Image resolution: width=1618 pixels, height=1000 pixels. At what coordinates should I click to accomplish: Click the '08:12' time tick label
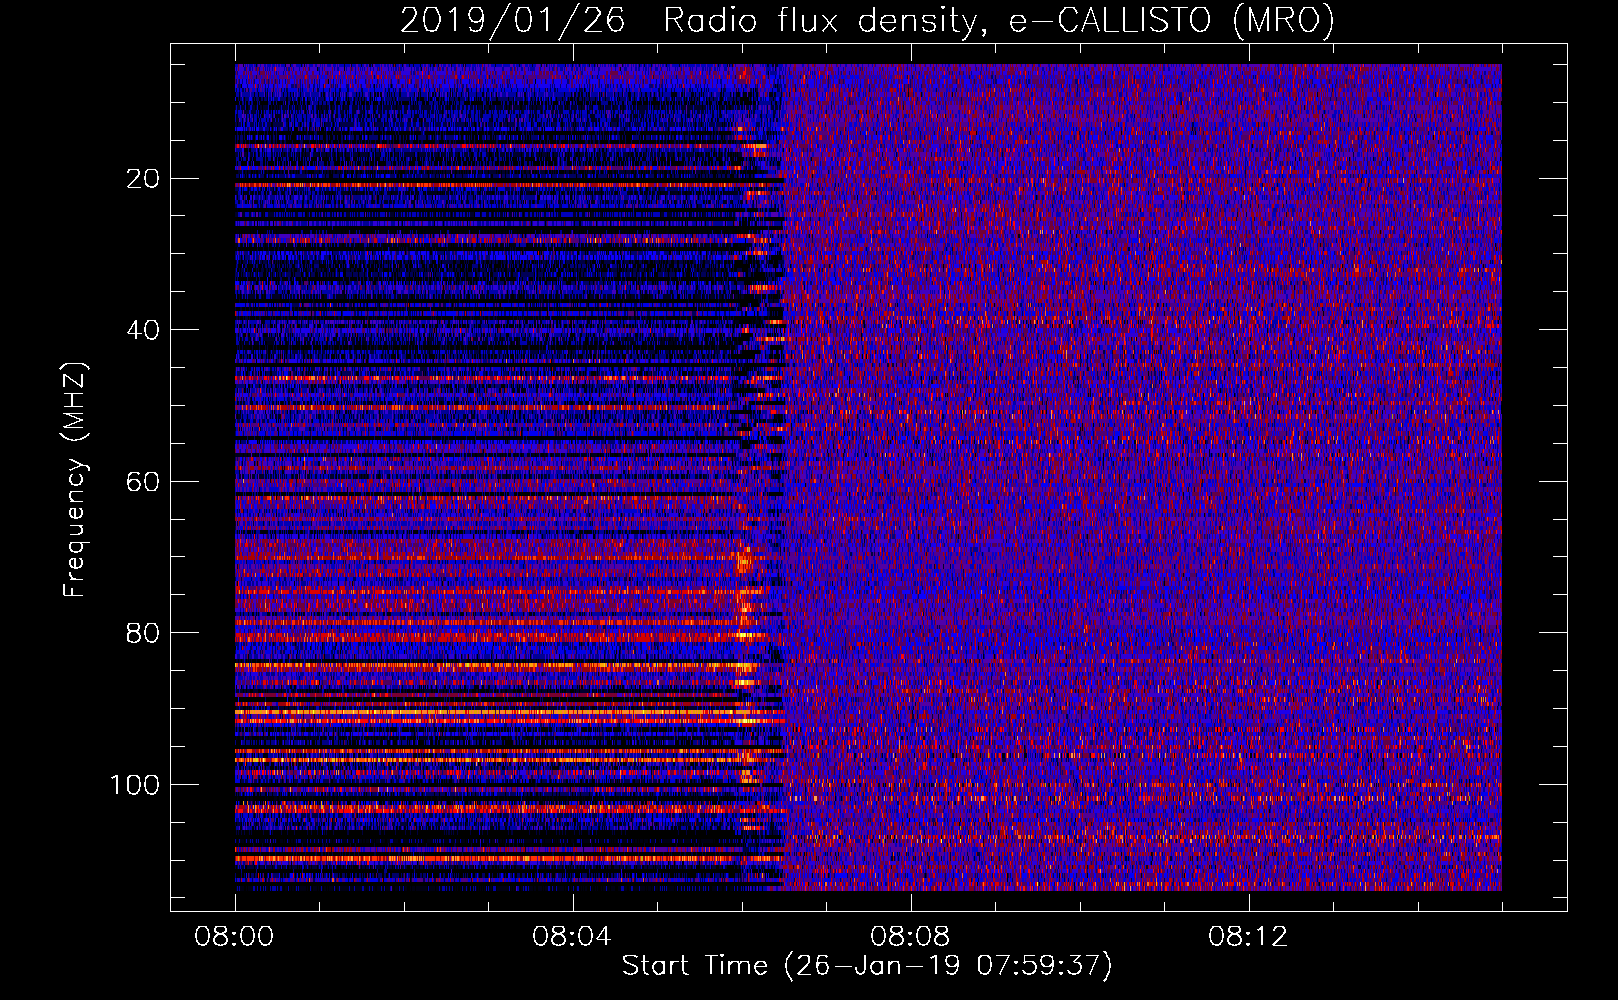(x=1248, y=937)
